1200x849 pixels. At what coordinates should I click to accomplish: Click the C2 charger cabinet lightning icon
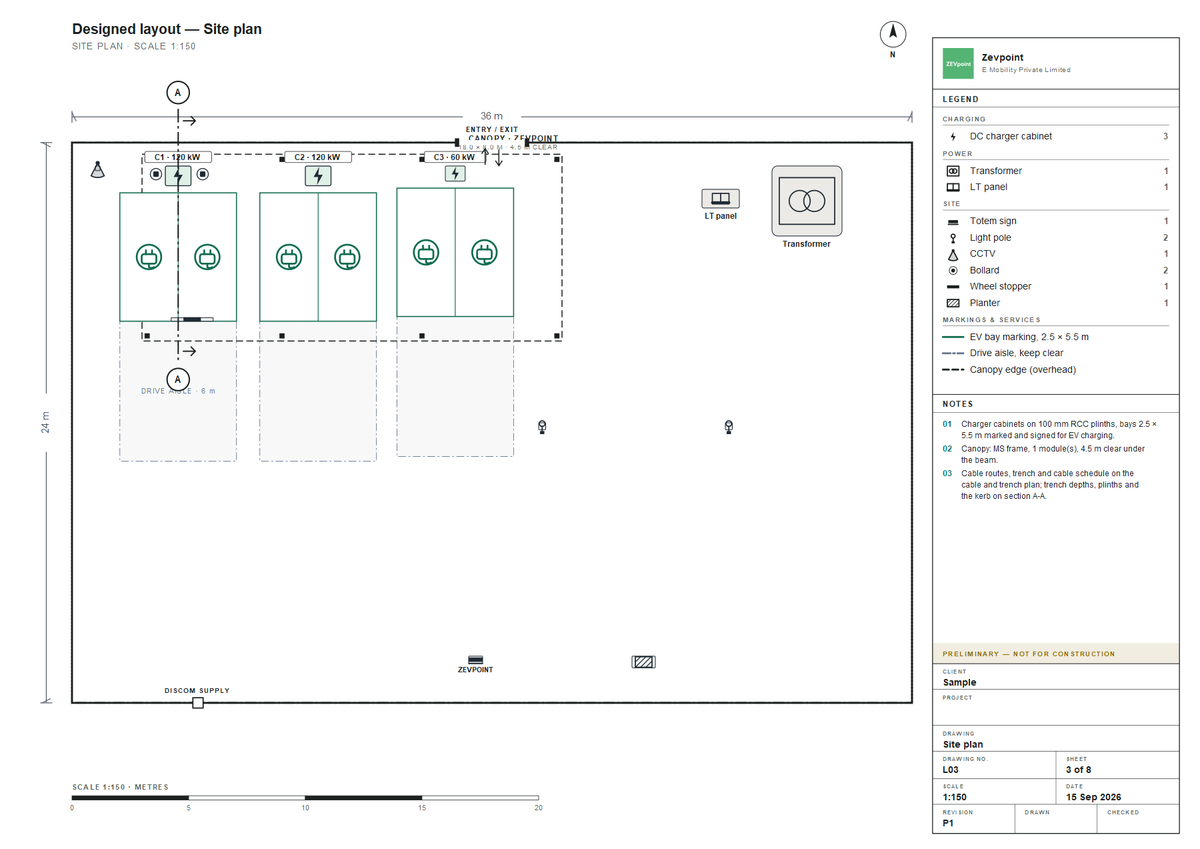pyautogui.click(x=318, y=176)
